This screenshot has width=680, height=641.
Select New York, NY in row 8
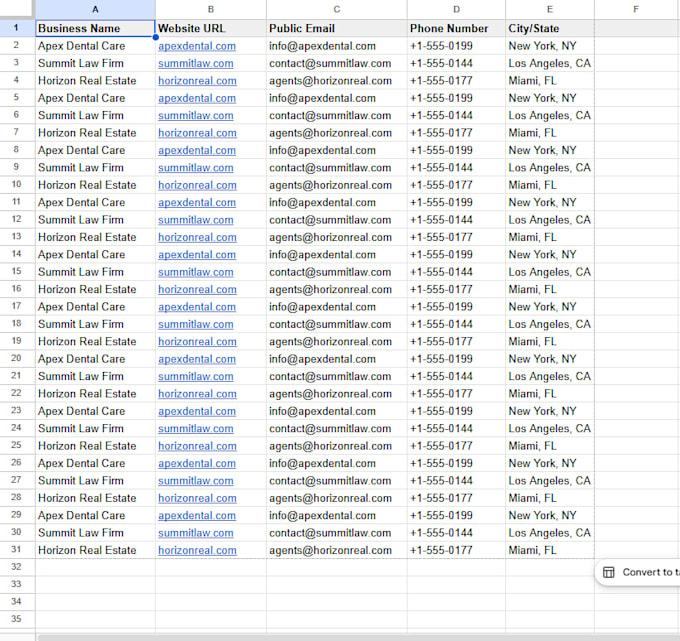(549, 150)
